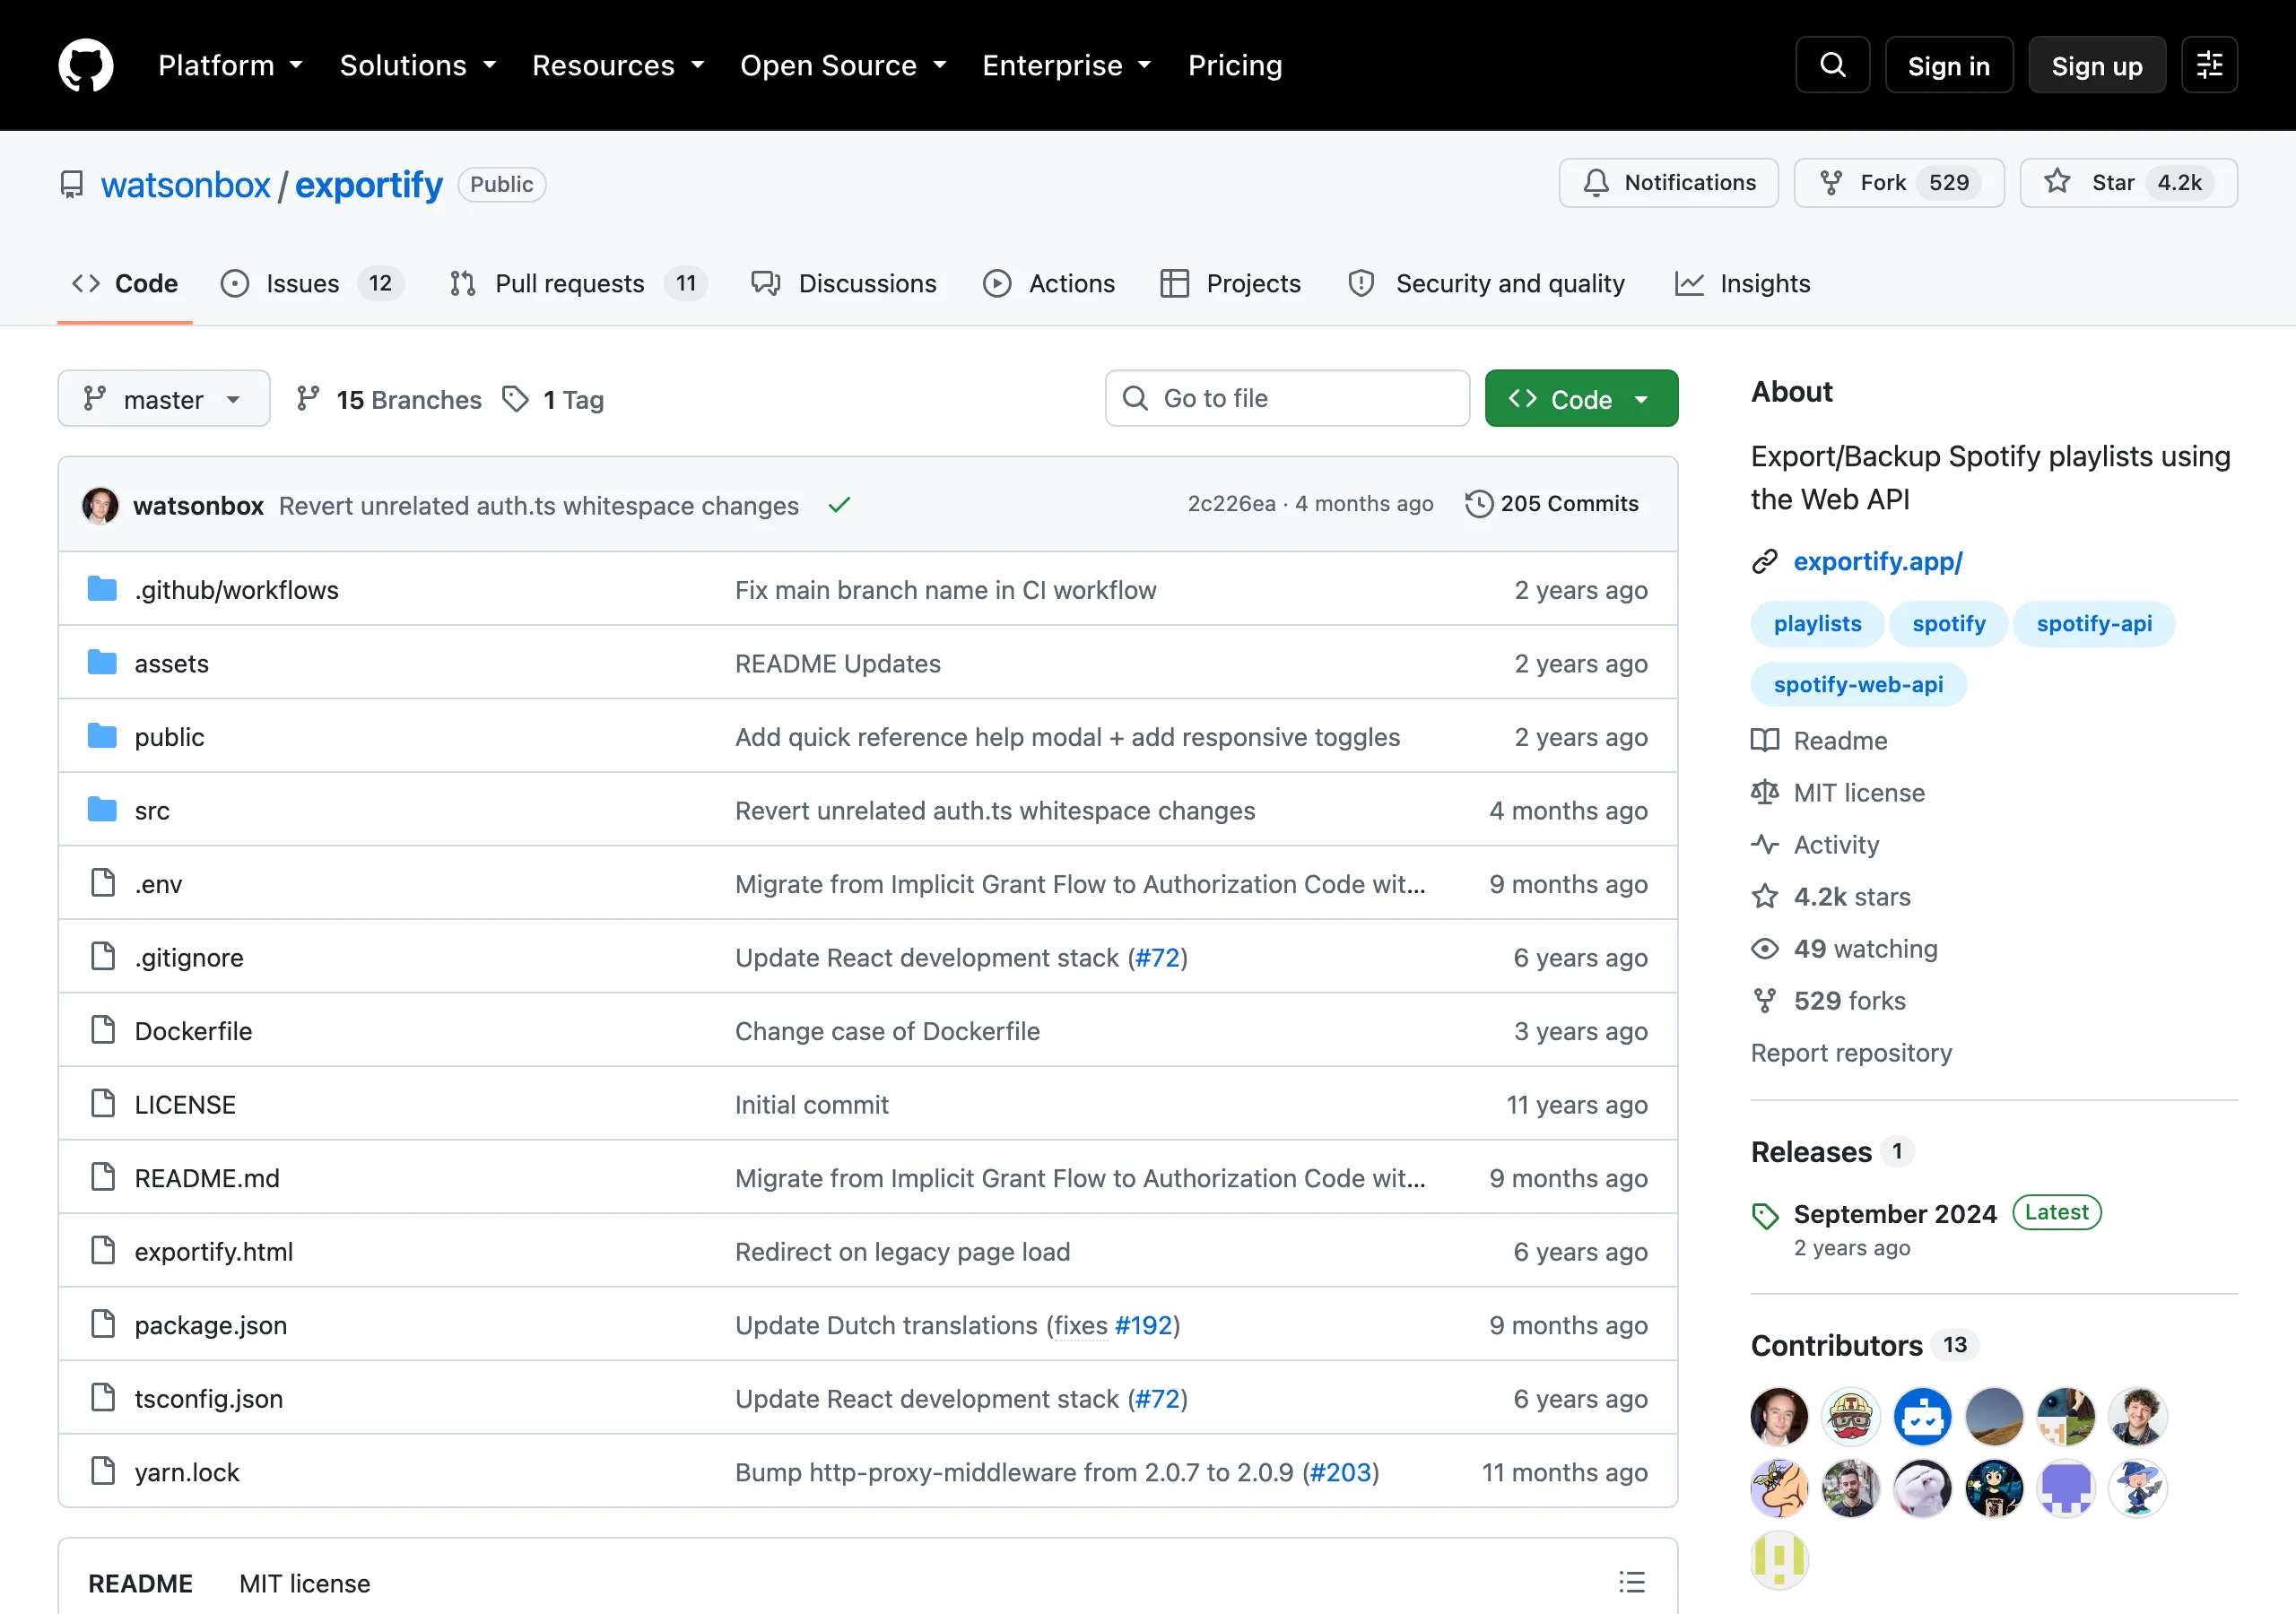2296x1614 pixels.
Task: Click the book icon next to Readme
Action: (1765, 740)
